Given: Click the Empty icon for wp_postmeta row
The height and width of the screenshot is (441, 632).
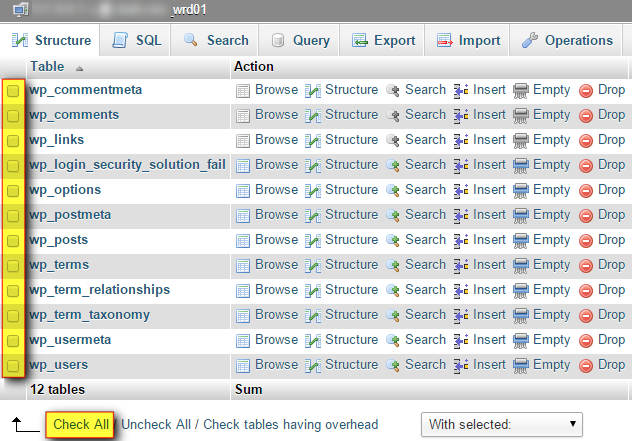Looking at the screenshot, I should click(x=521, y=215).
